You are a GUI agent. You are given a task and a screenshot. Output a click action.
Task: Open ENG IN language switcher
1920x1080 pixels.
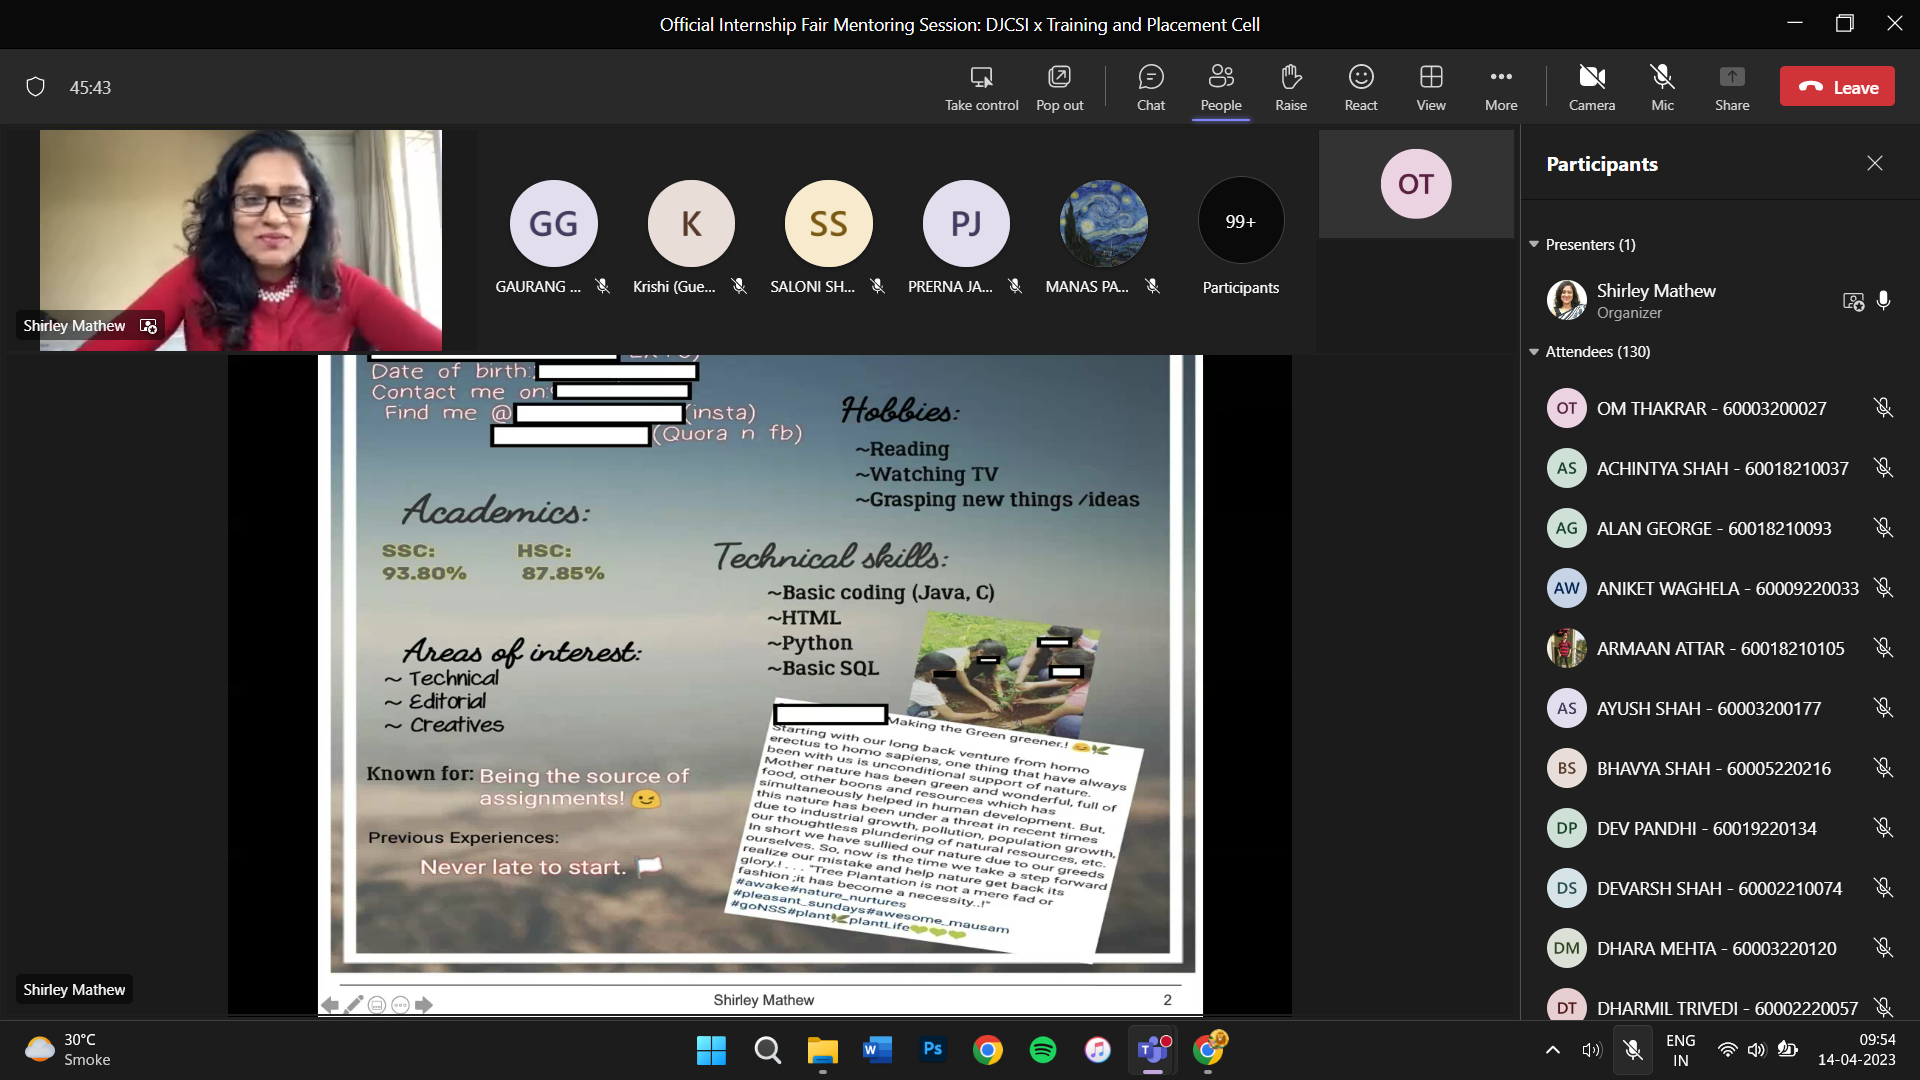(x=1681, y=1050)
